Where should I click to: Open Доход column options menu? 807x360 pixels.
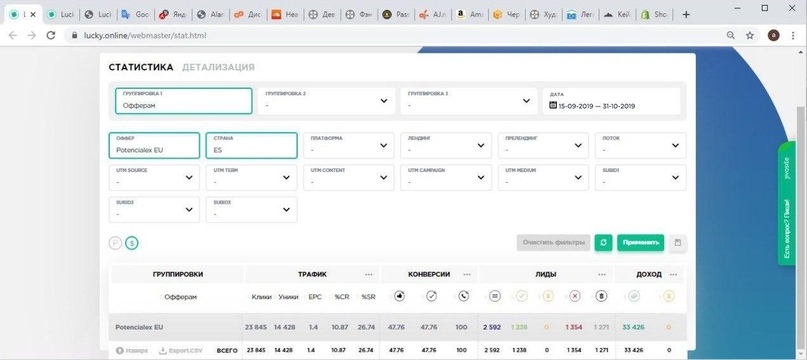tap(673, 275)
